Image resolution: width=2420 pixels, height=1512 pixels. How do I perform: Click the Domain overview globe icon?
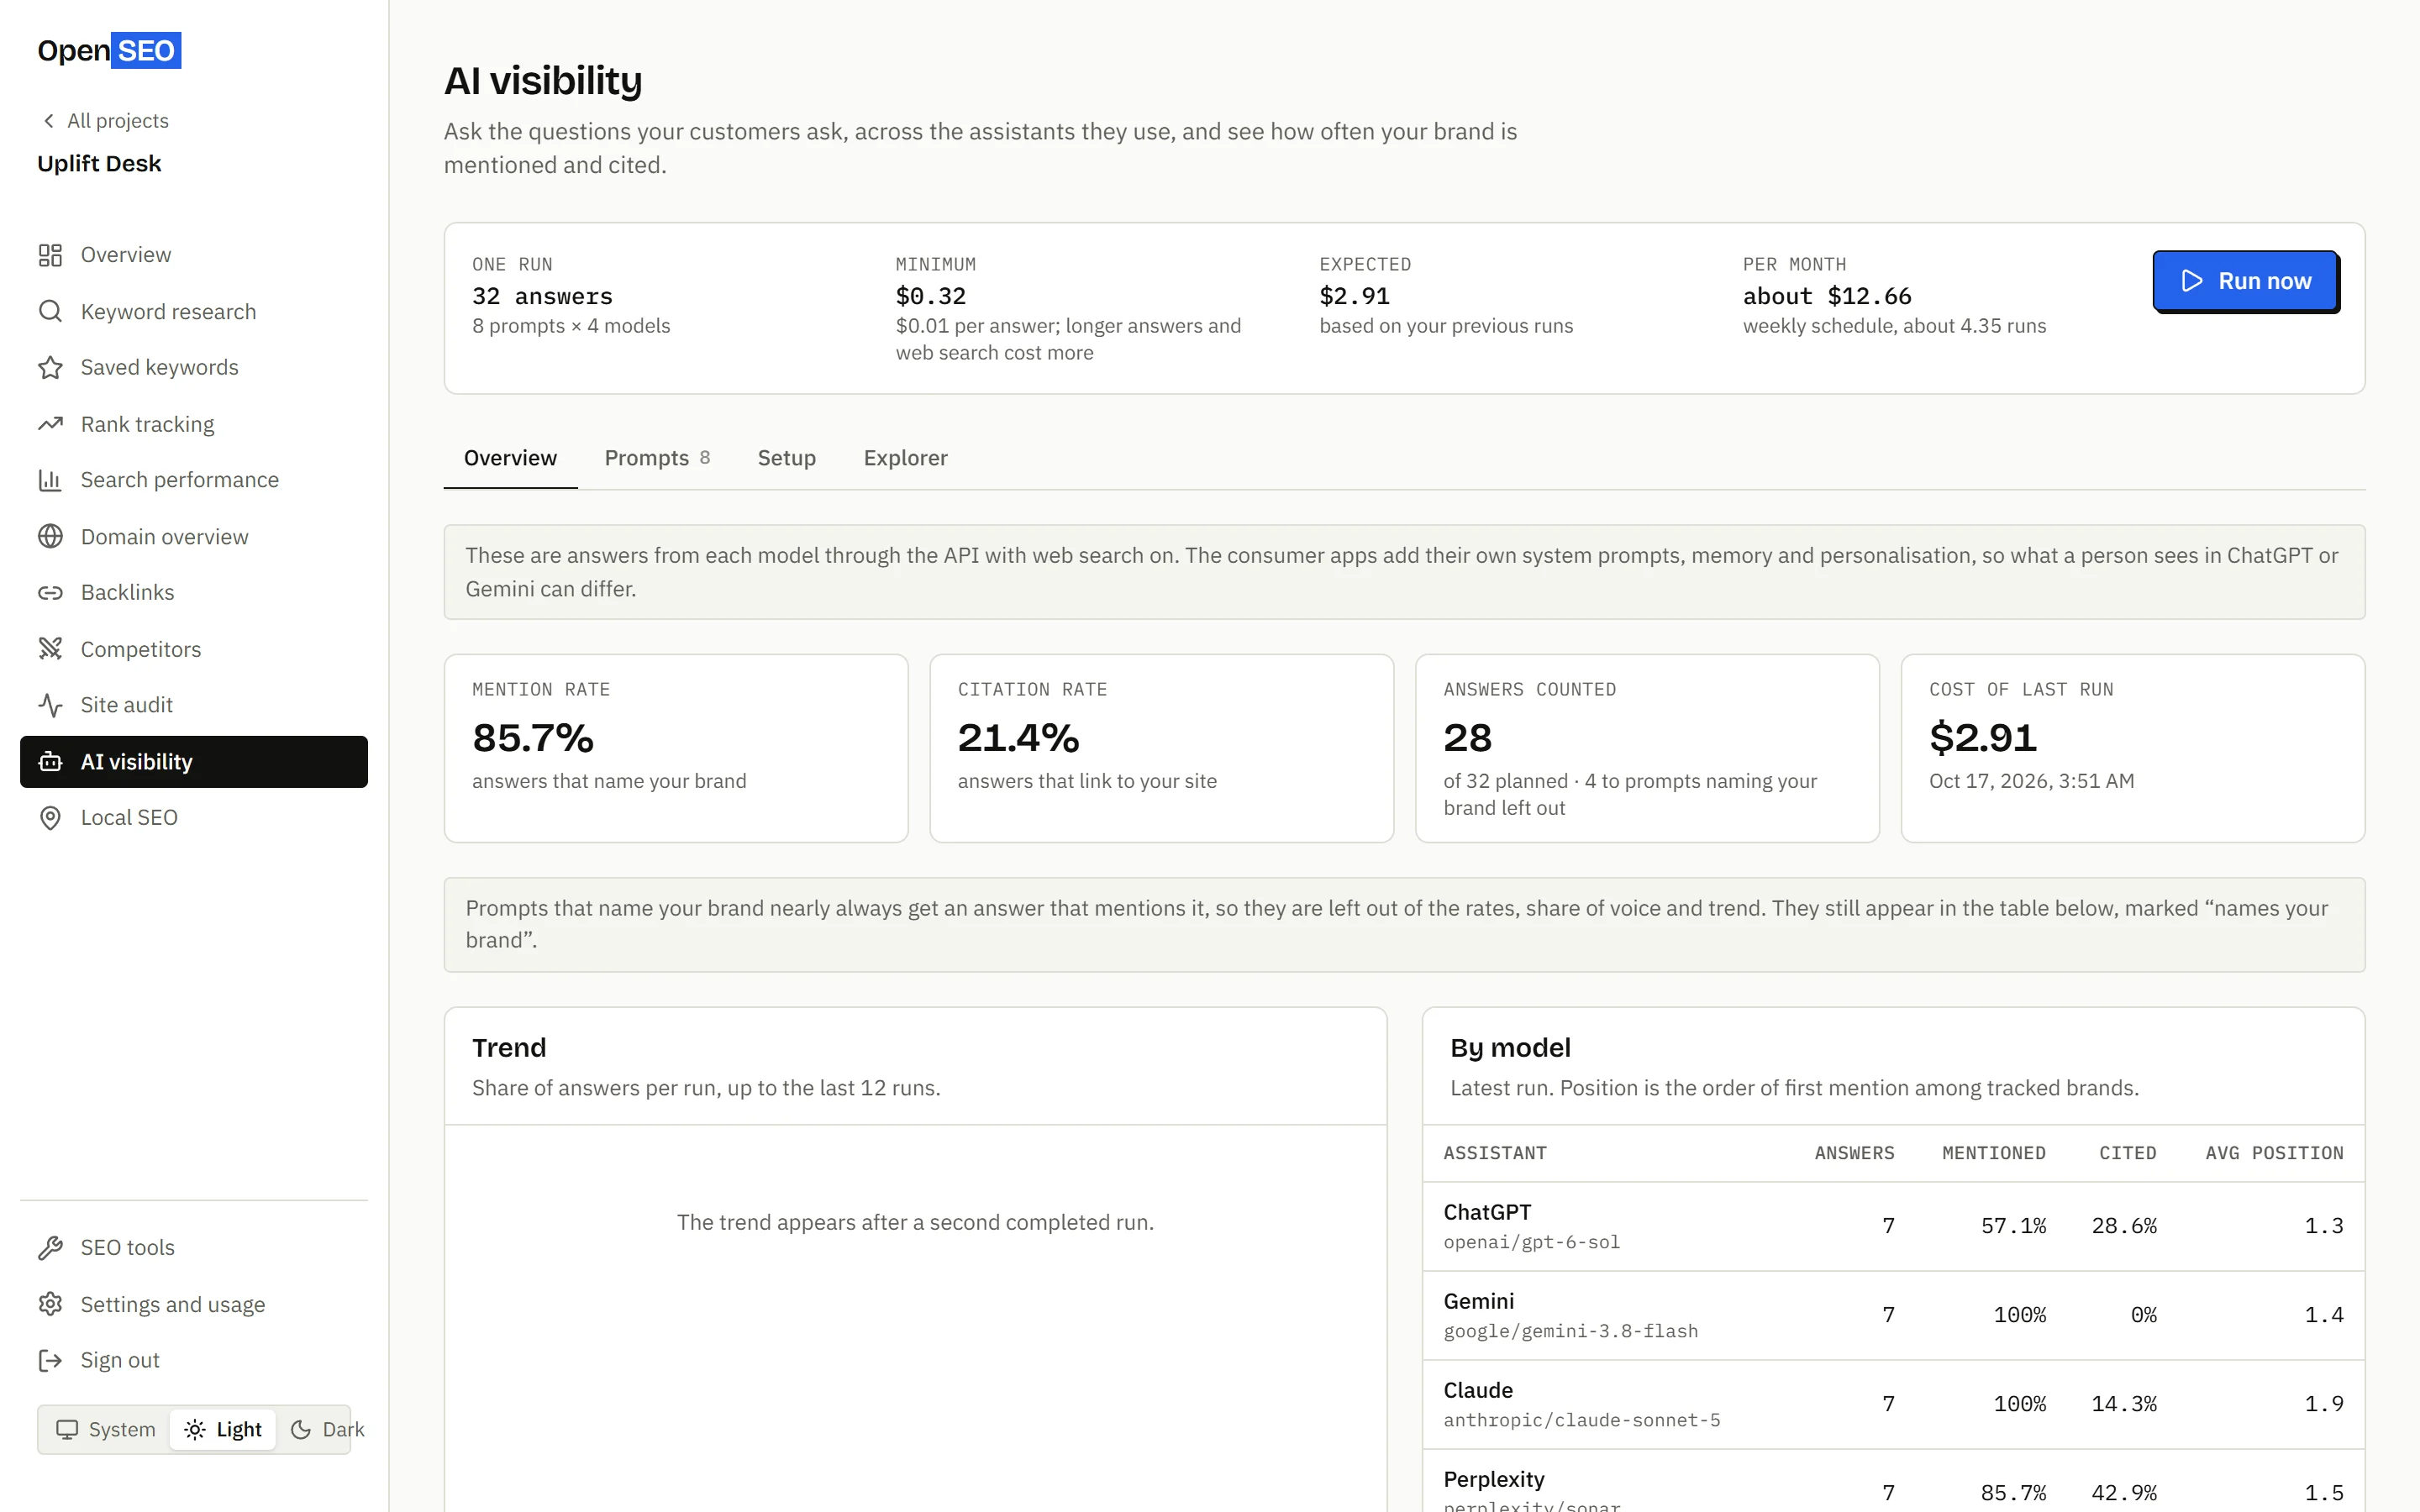click(50, 536)
